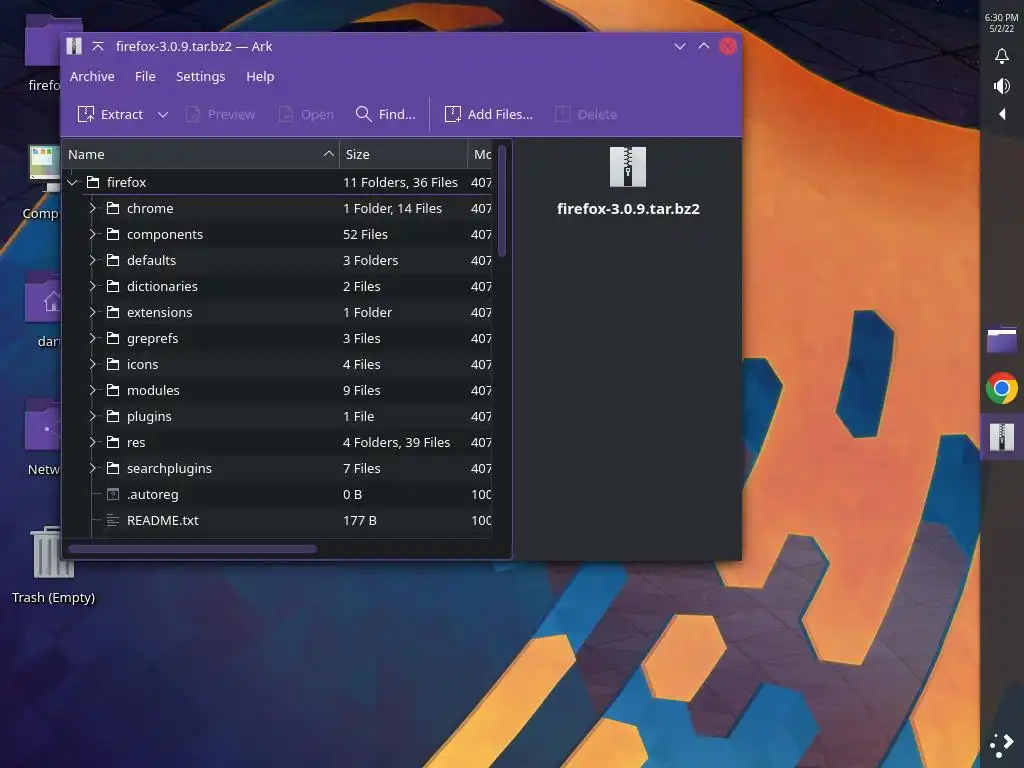Select the dictionaries folder icon
The width and height of the screenshot is (1024, 768).
[113, 286]
